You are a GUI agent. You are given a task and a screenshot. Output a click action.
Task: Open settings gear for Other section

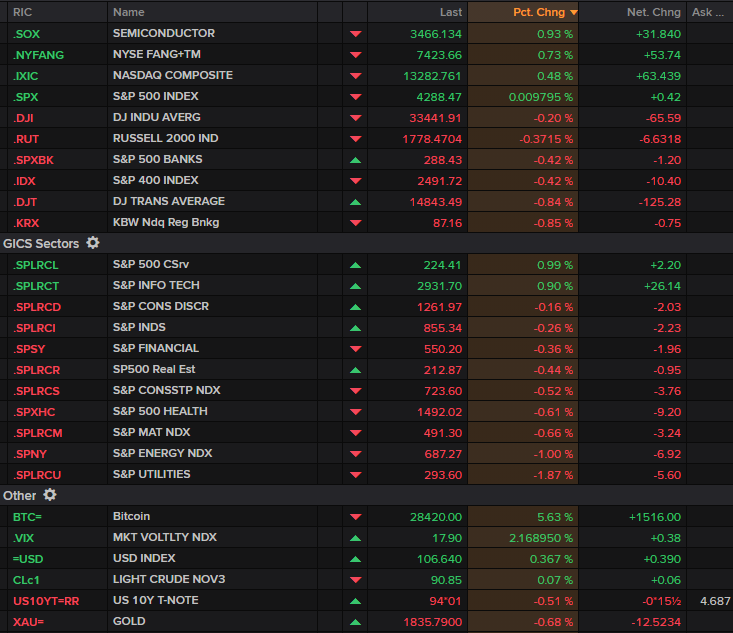(x=50, y=495)
